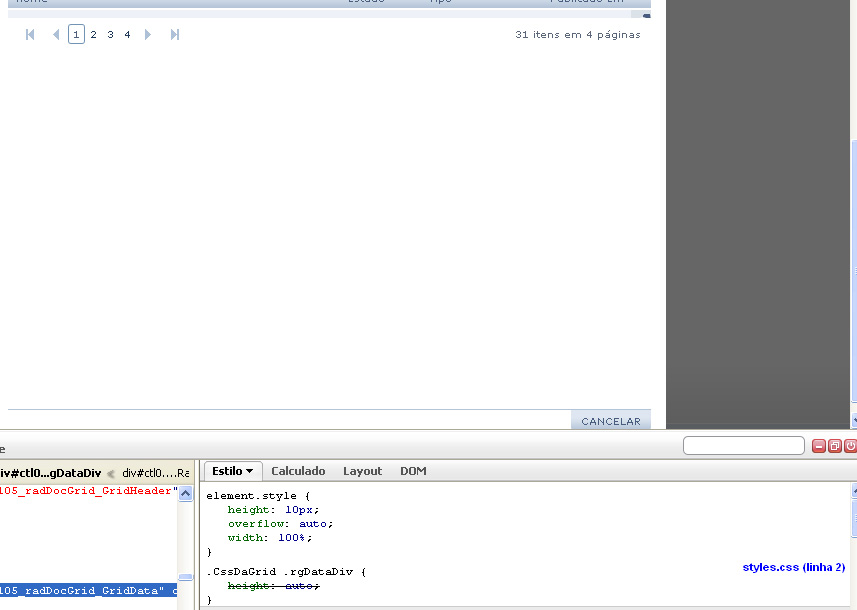Click the style panel scrollbar

pos(854,519)
